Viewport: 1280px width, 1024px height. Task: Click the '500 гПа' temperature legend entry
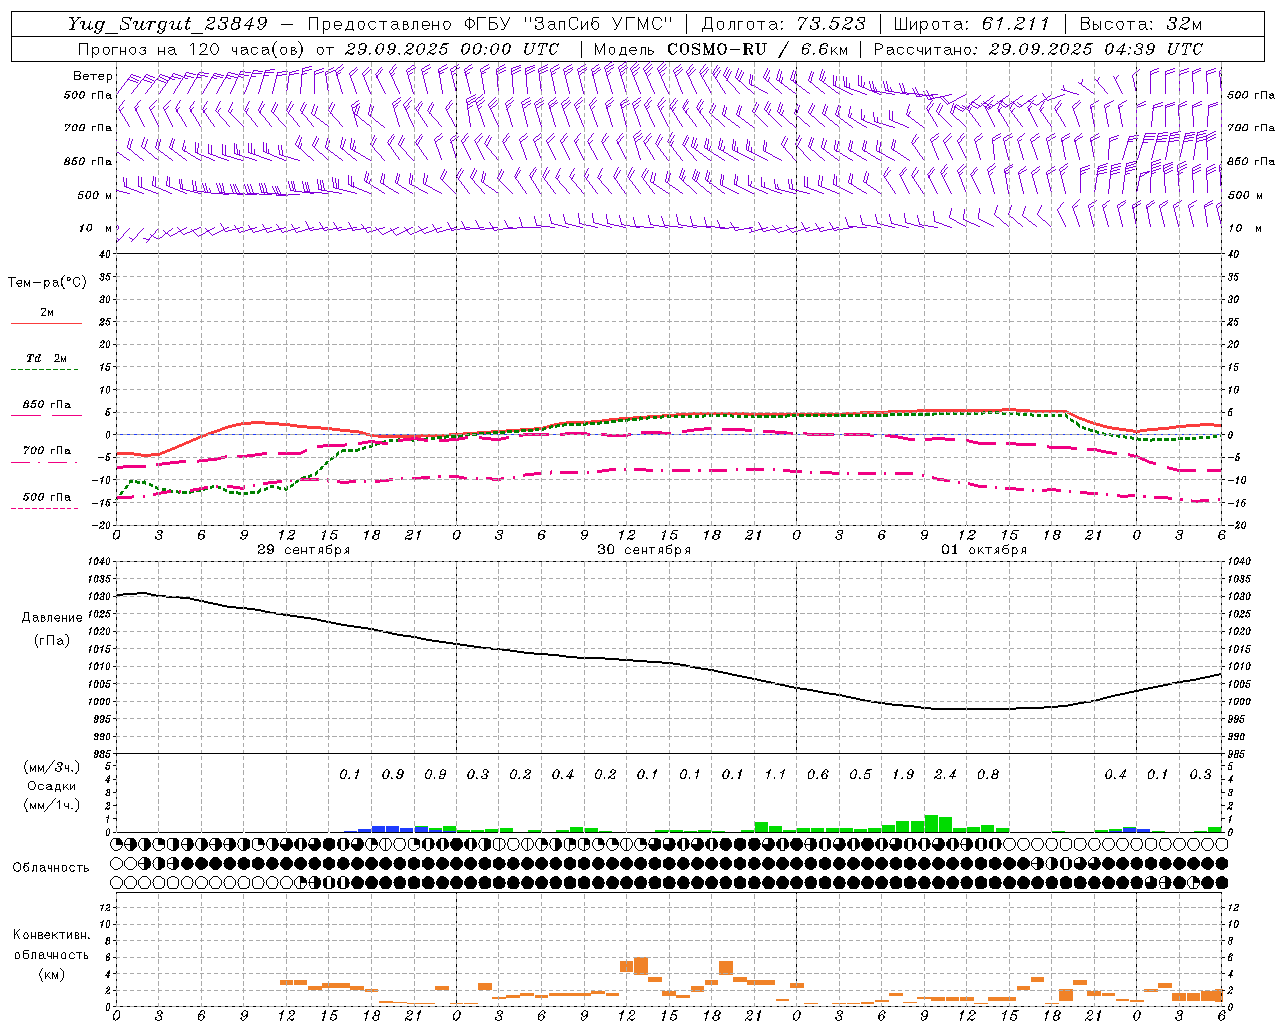click(x=47, y=497)
